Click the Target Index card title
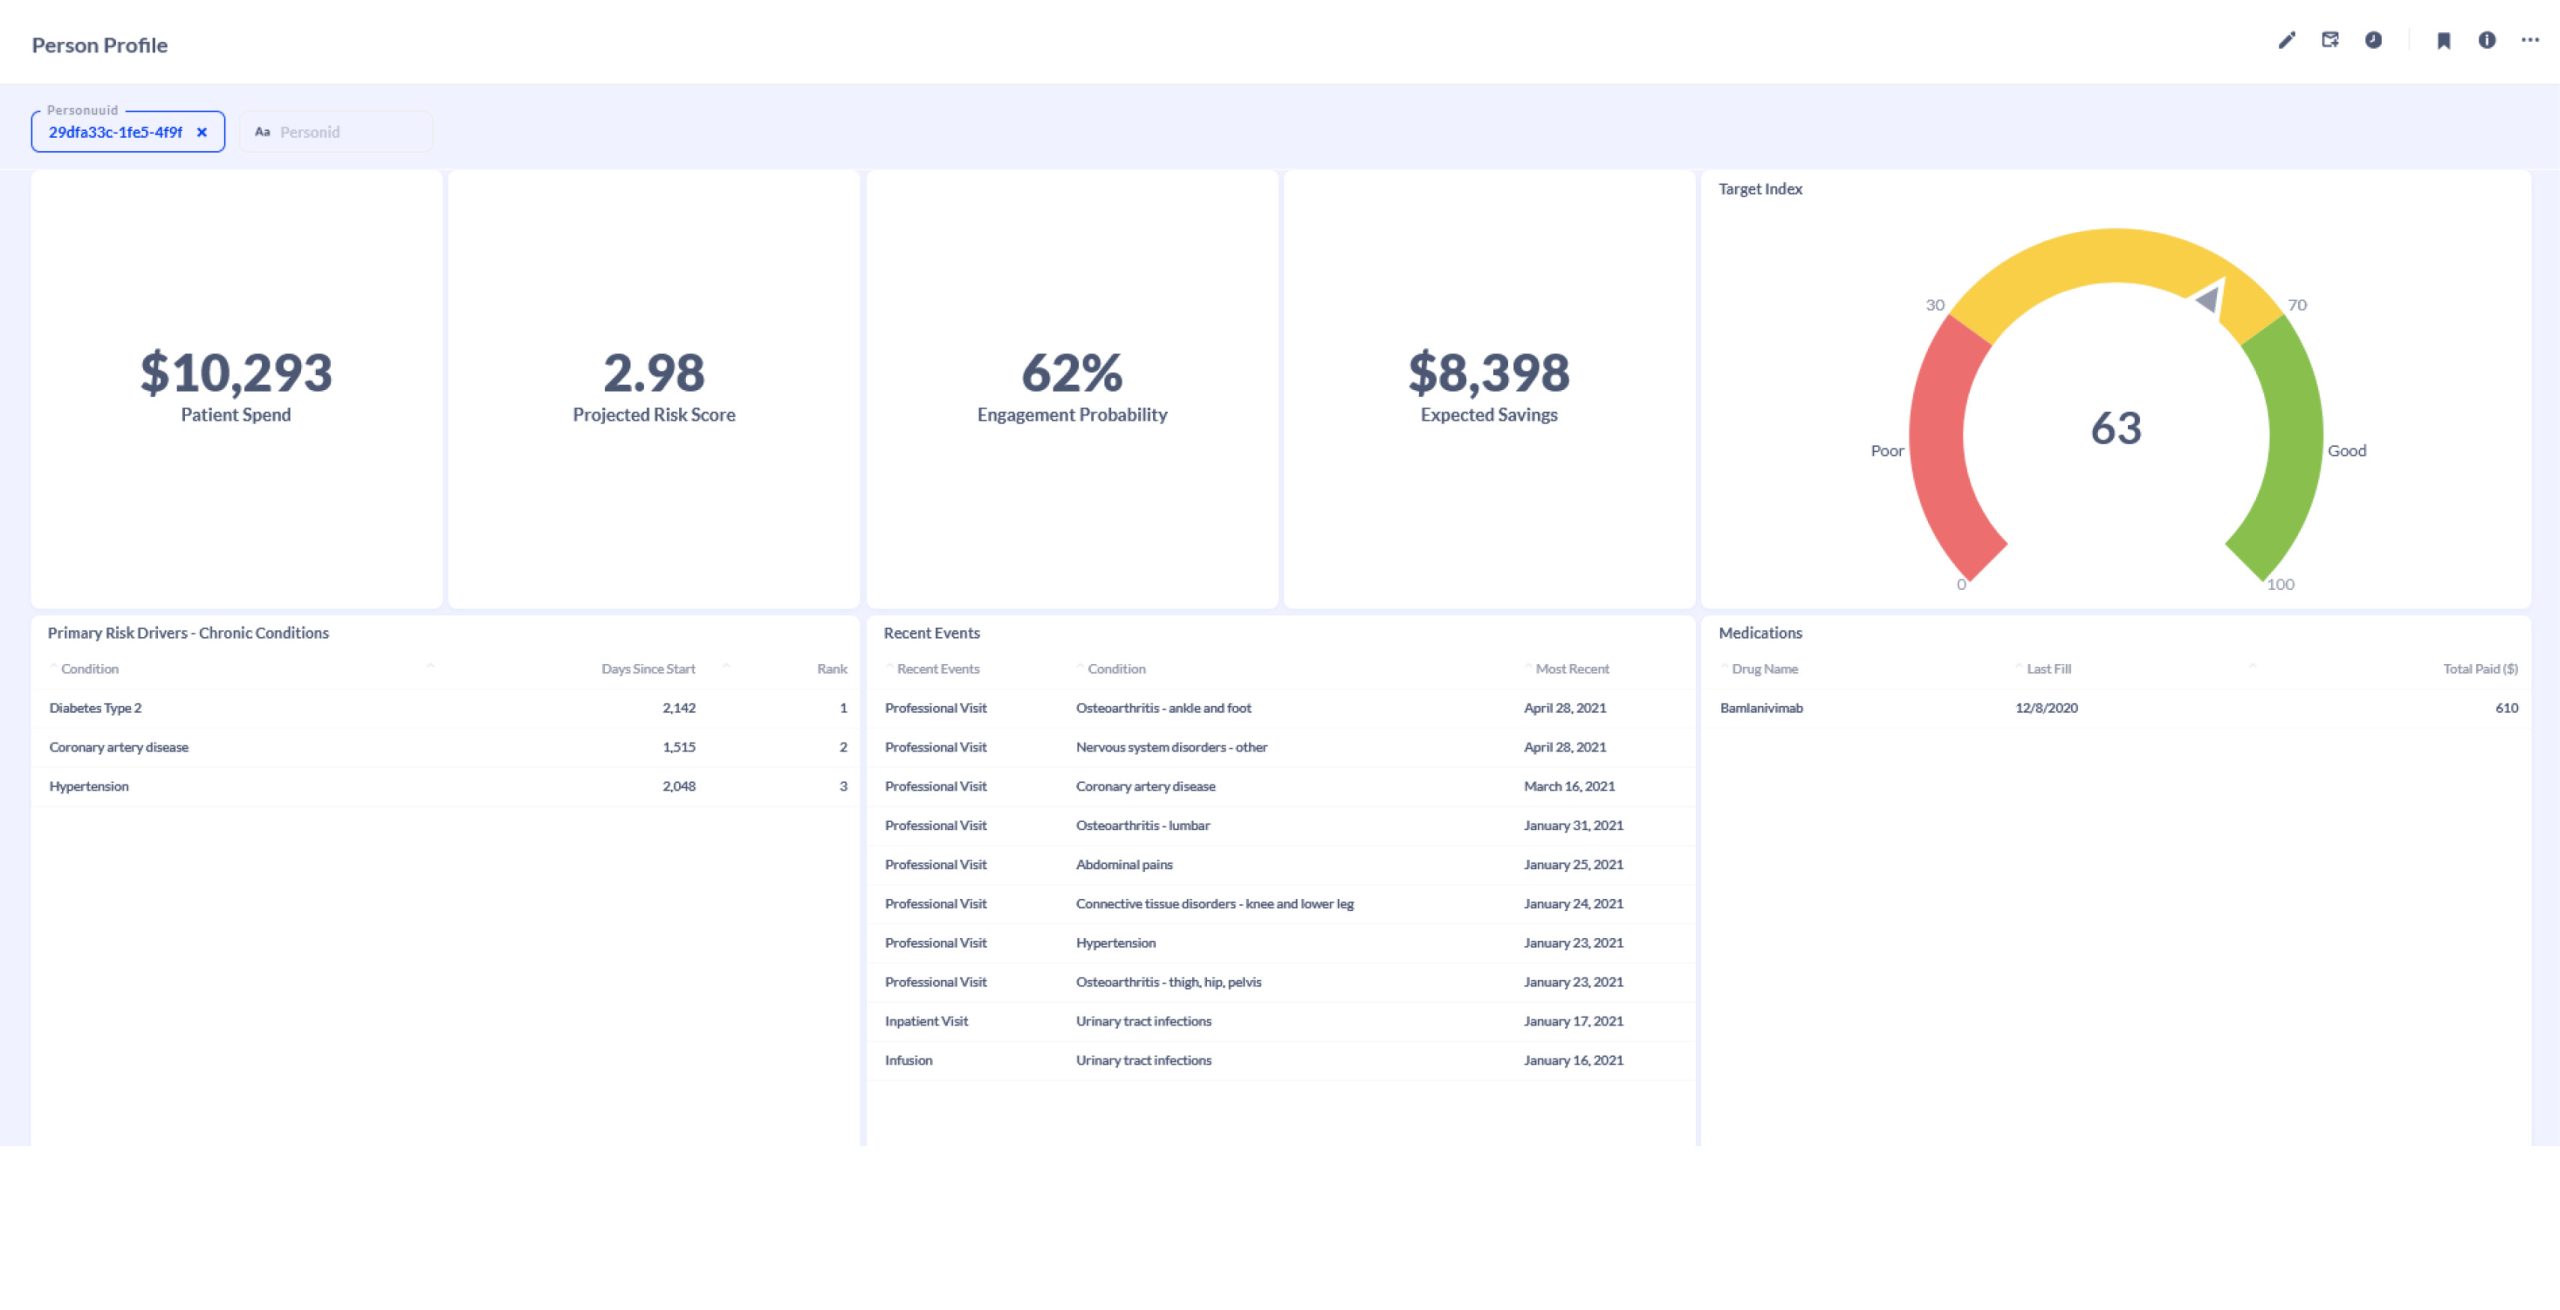 1760,189
